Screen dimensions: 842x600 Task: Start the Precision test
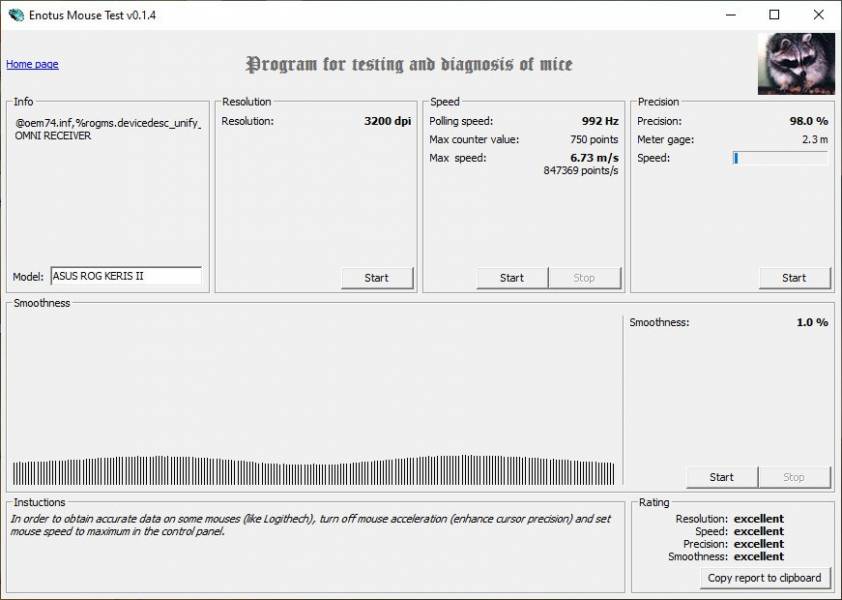pos(793,278)
